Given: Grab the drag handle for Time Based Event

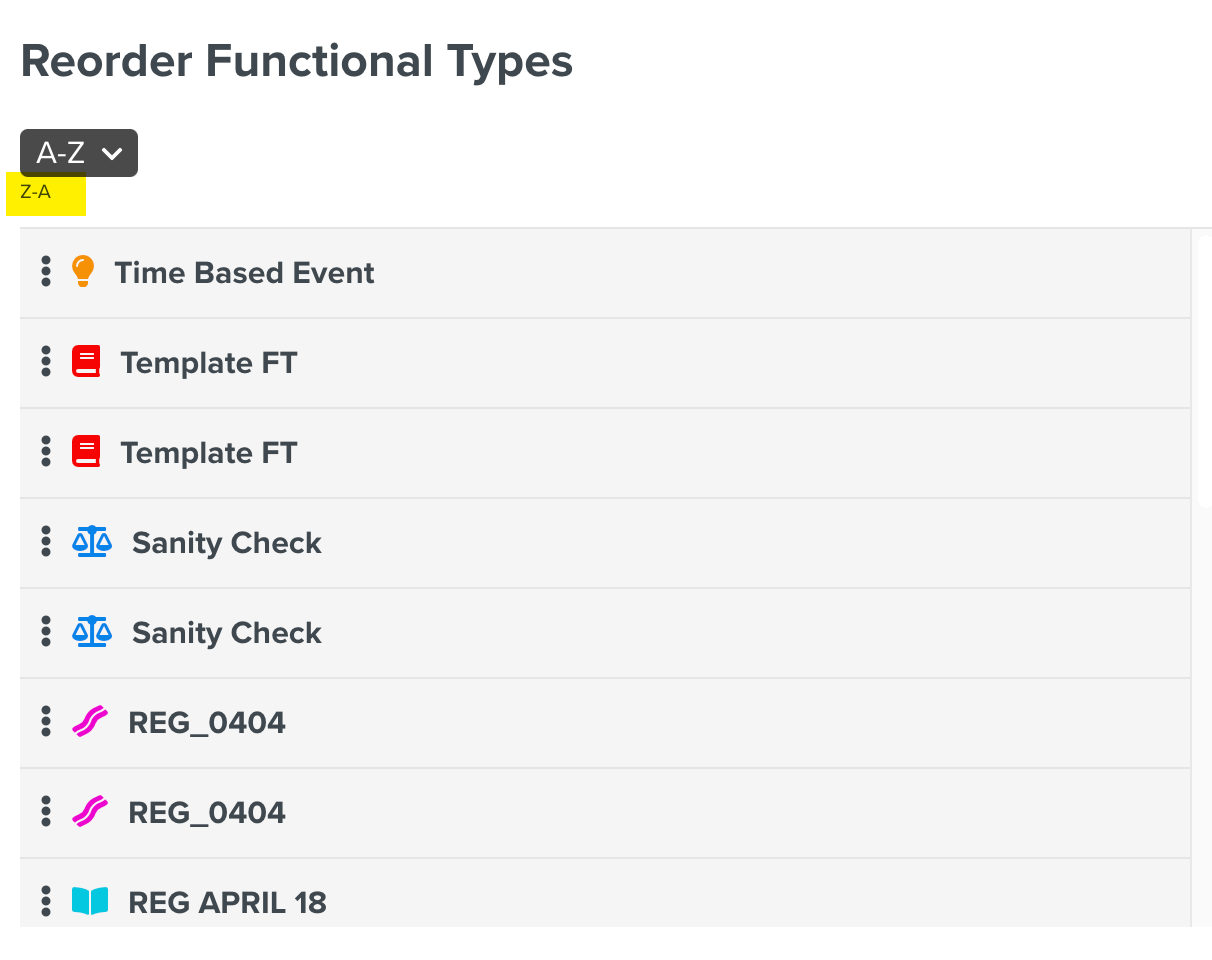Looking at the screenshot, I should tap(46, 272).
